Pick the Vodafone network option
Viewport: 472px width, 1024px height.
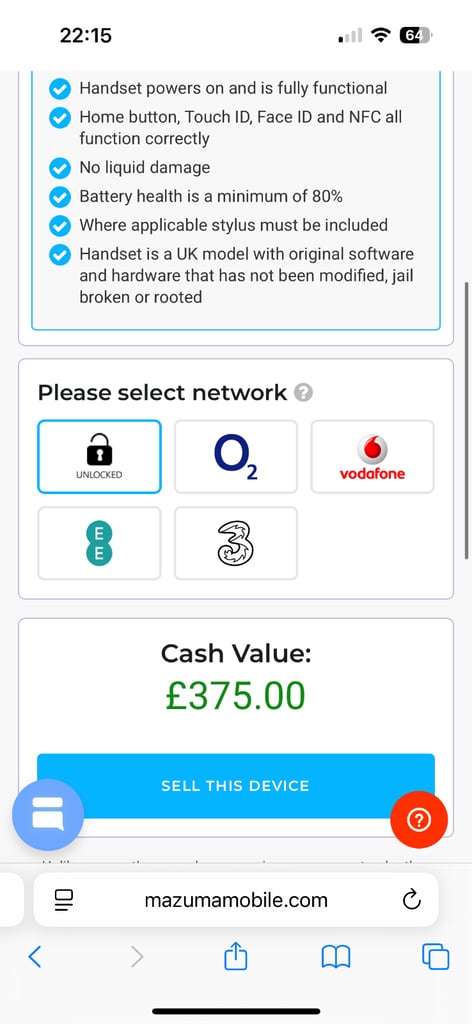click(372, 456)
